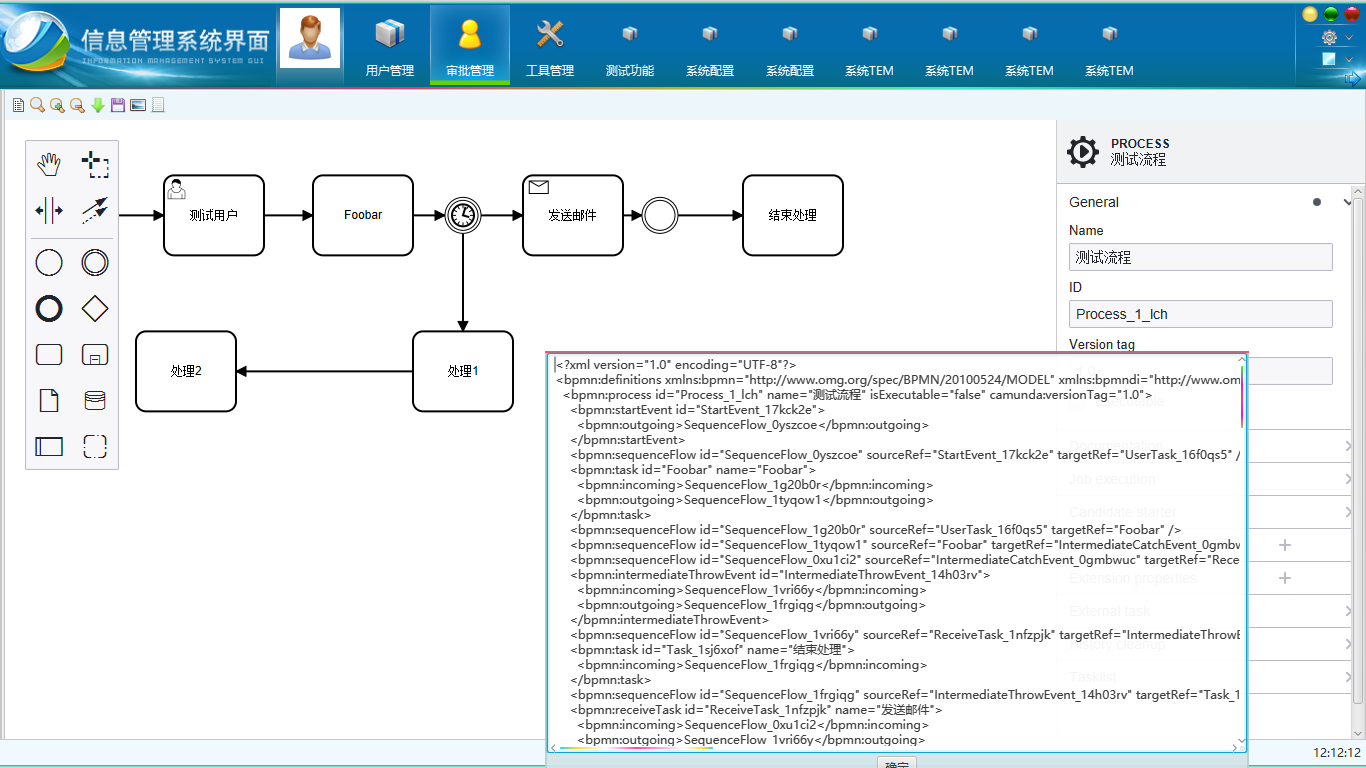Image resolution: width=1366 pixels, height=768 pixels.
Task: Click the user avatar in header
Action: [x=310, y=38]
